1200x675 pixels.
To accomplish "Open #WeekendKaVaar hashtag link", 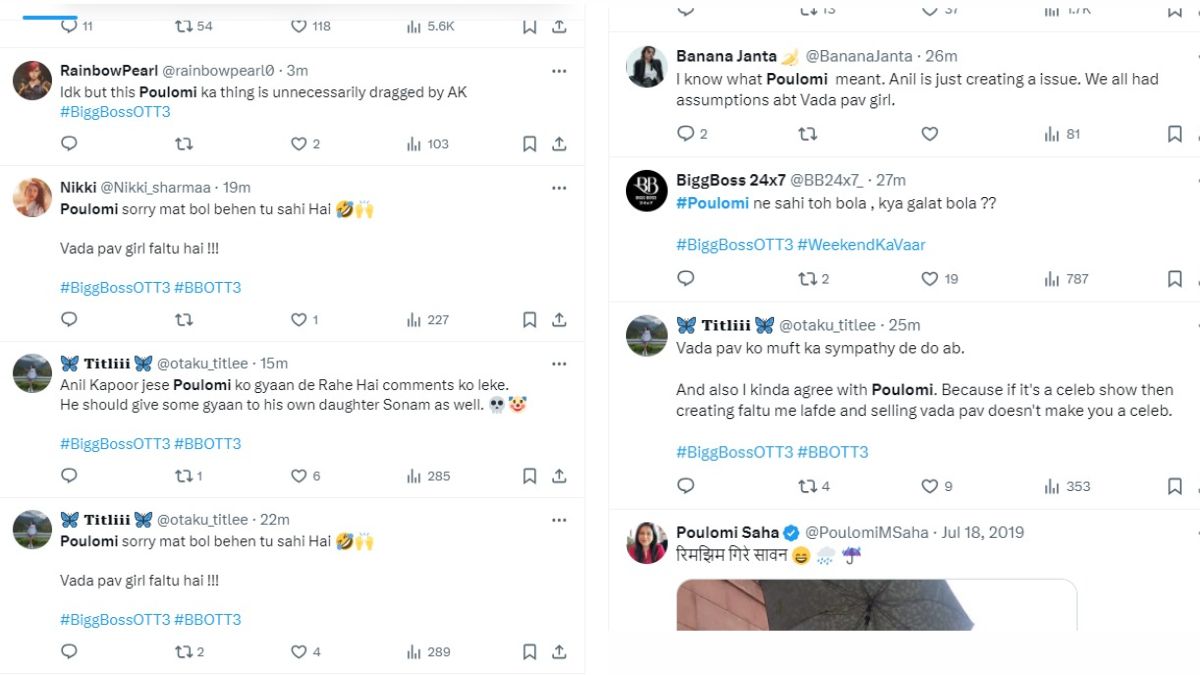I will click(x=861, y=245).
